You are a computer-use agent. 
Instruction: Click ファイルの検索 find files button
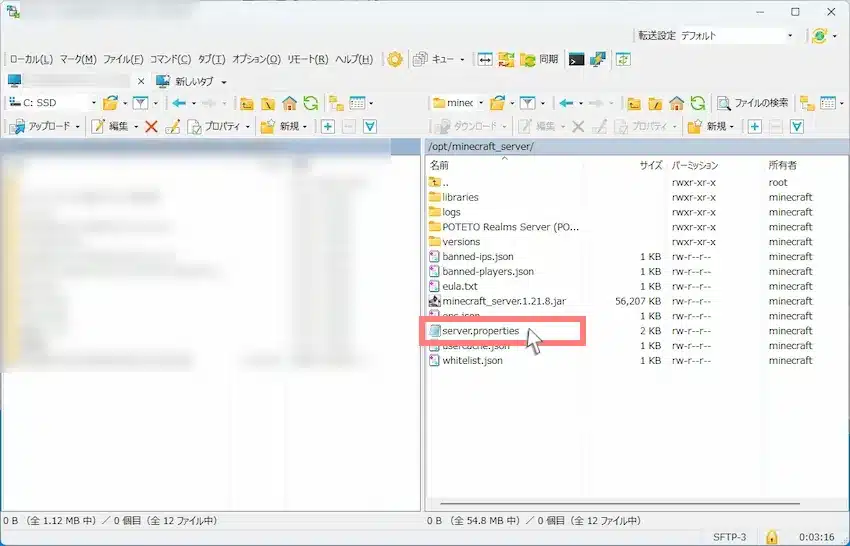click(752, 103)
